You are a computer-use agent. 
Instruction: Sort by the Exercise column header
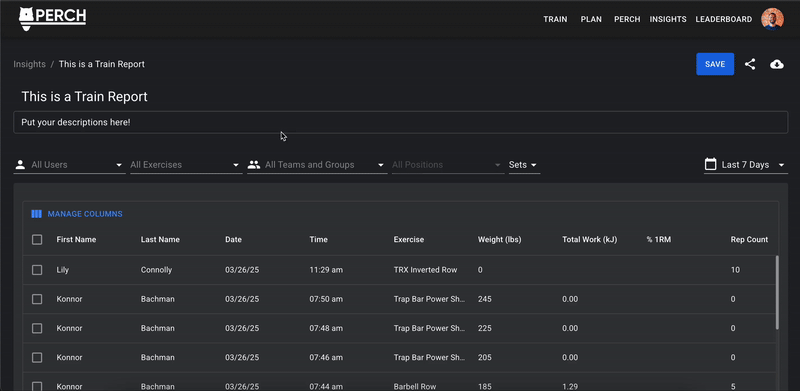tap(409, 239)
